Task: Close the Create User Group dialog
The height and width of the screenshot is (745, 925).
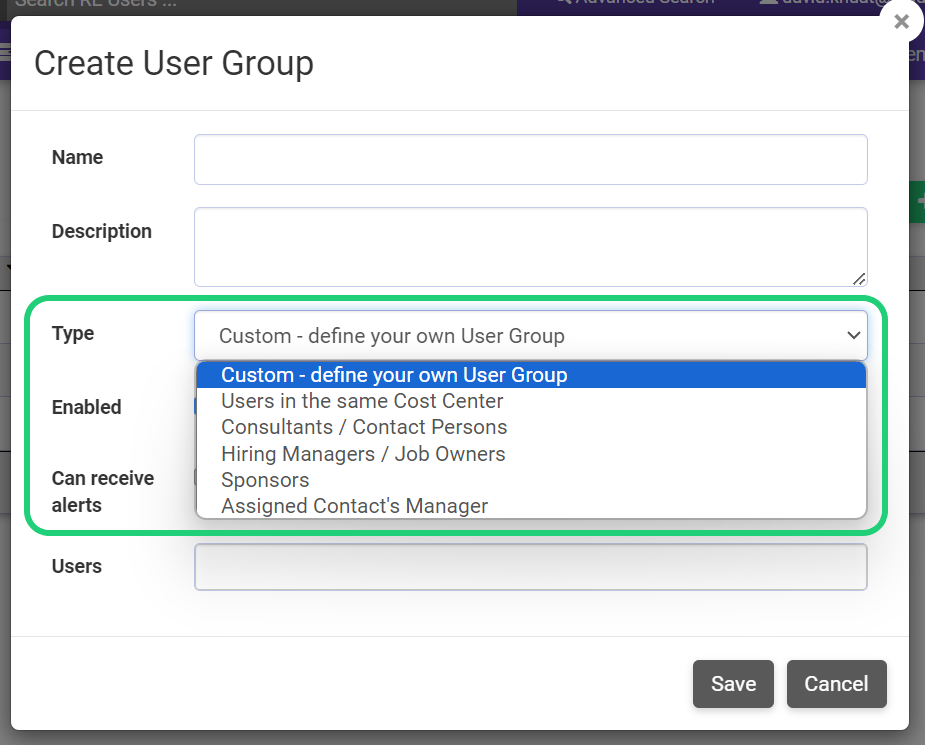Action: pyautogui.click(x=901, y=22)
